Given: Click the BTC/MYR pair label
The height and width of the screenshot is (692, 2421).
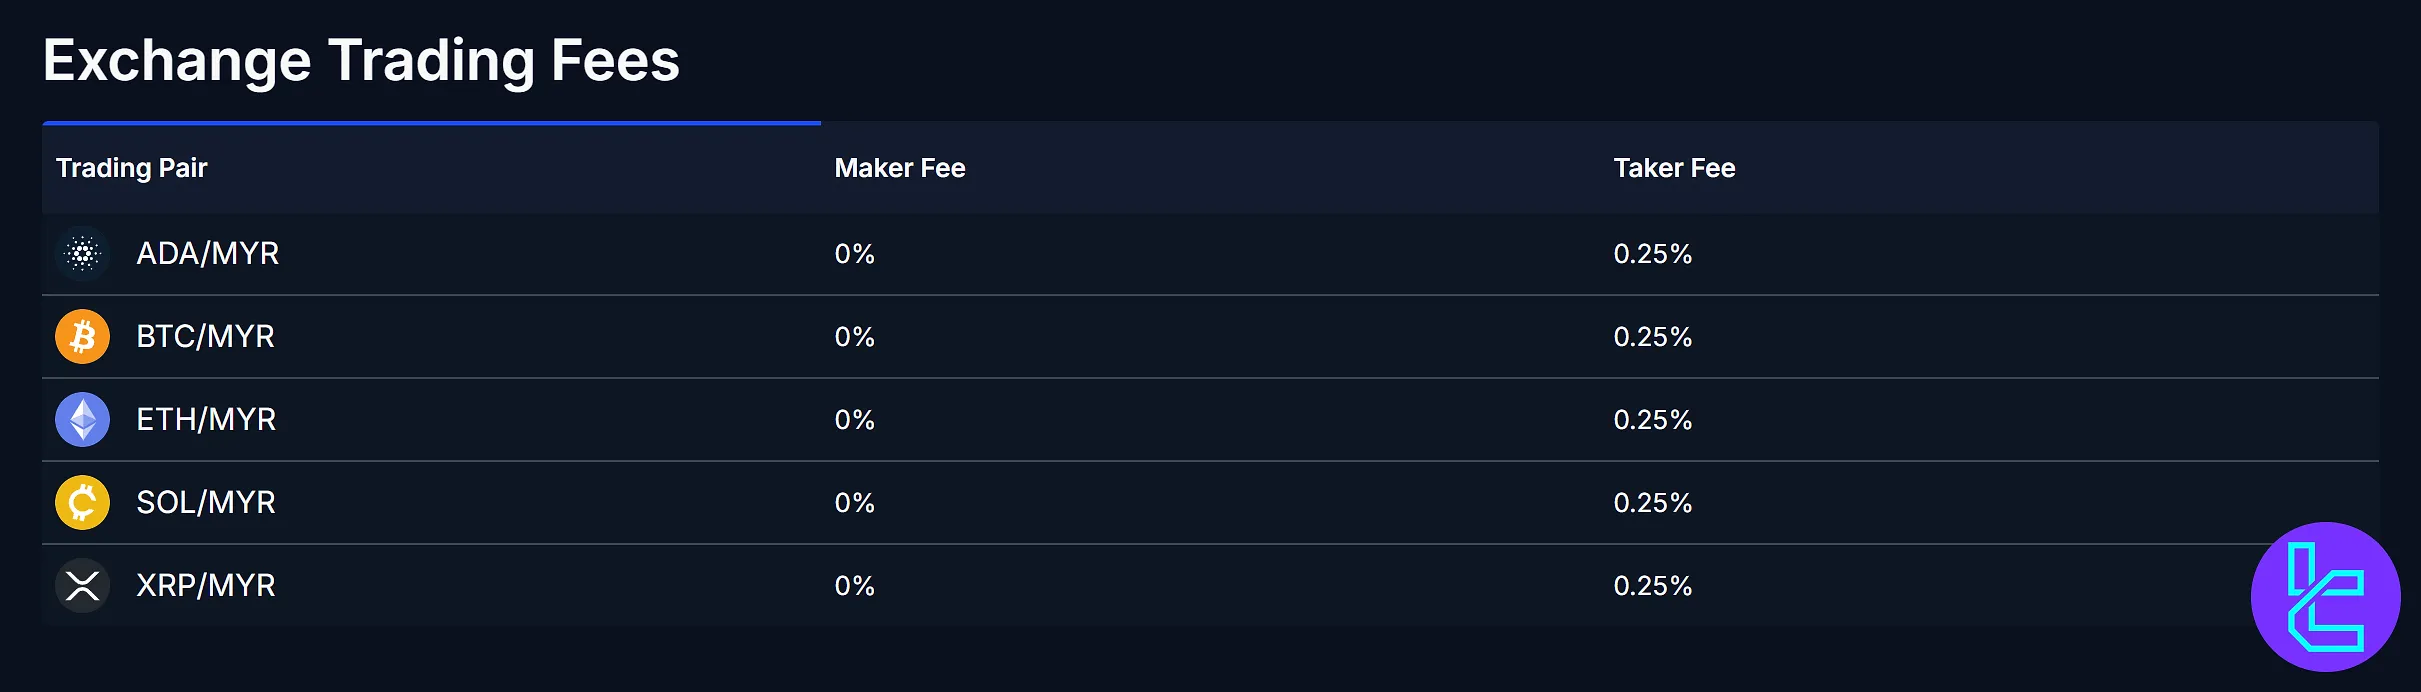Looking at the screenshot, I should coord(205,337).
